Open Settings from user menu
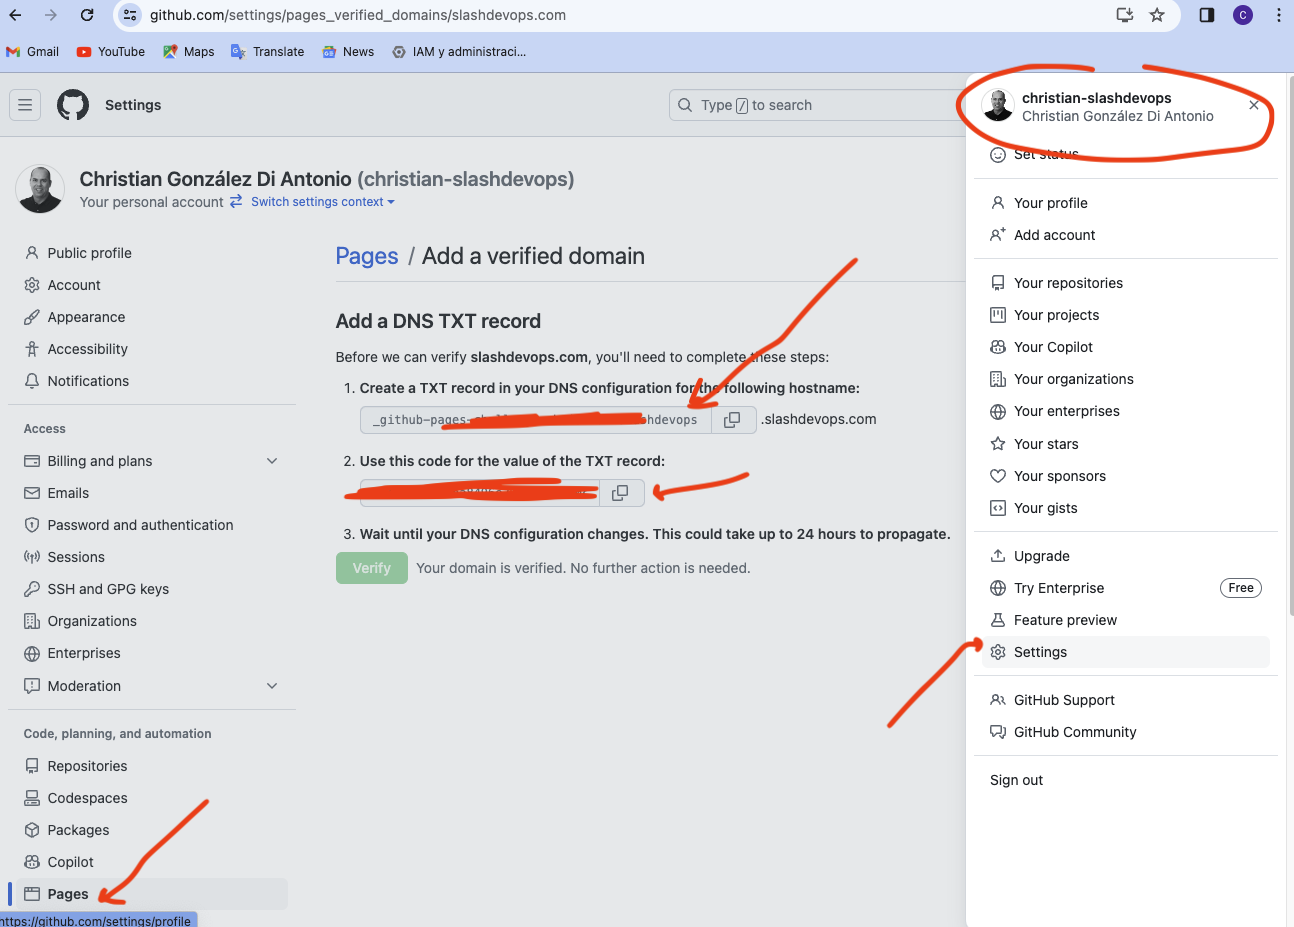 point(1126,652)
